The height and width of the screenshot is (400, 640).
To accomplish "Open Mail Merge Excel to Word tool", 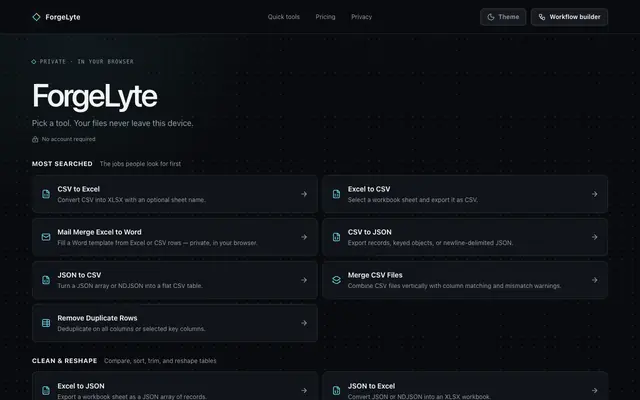I will click(175, 237).
